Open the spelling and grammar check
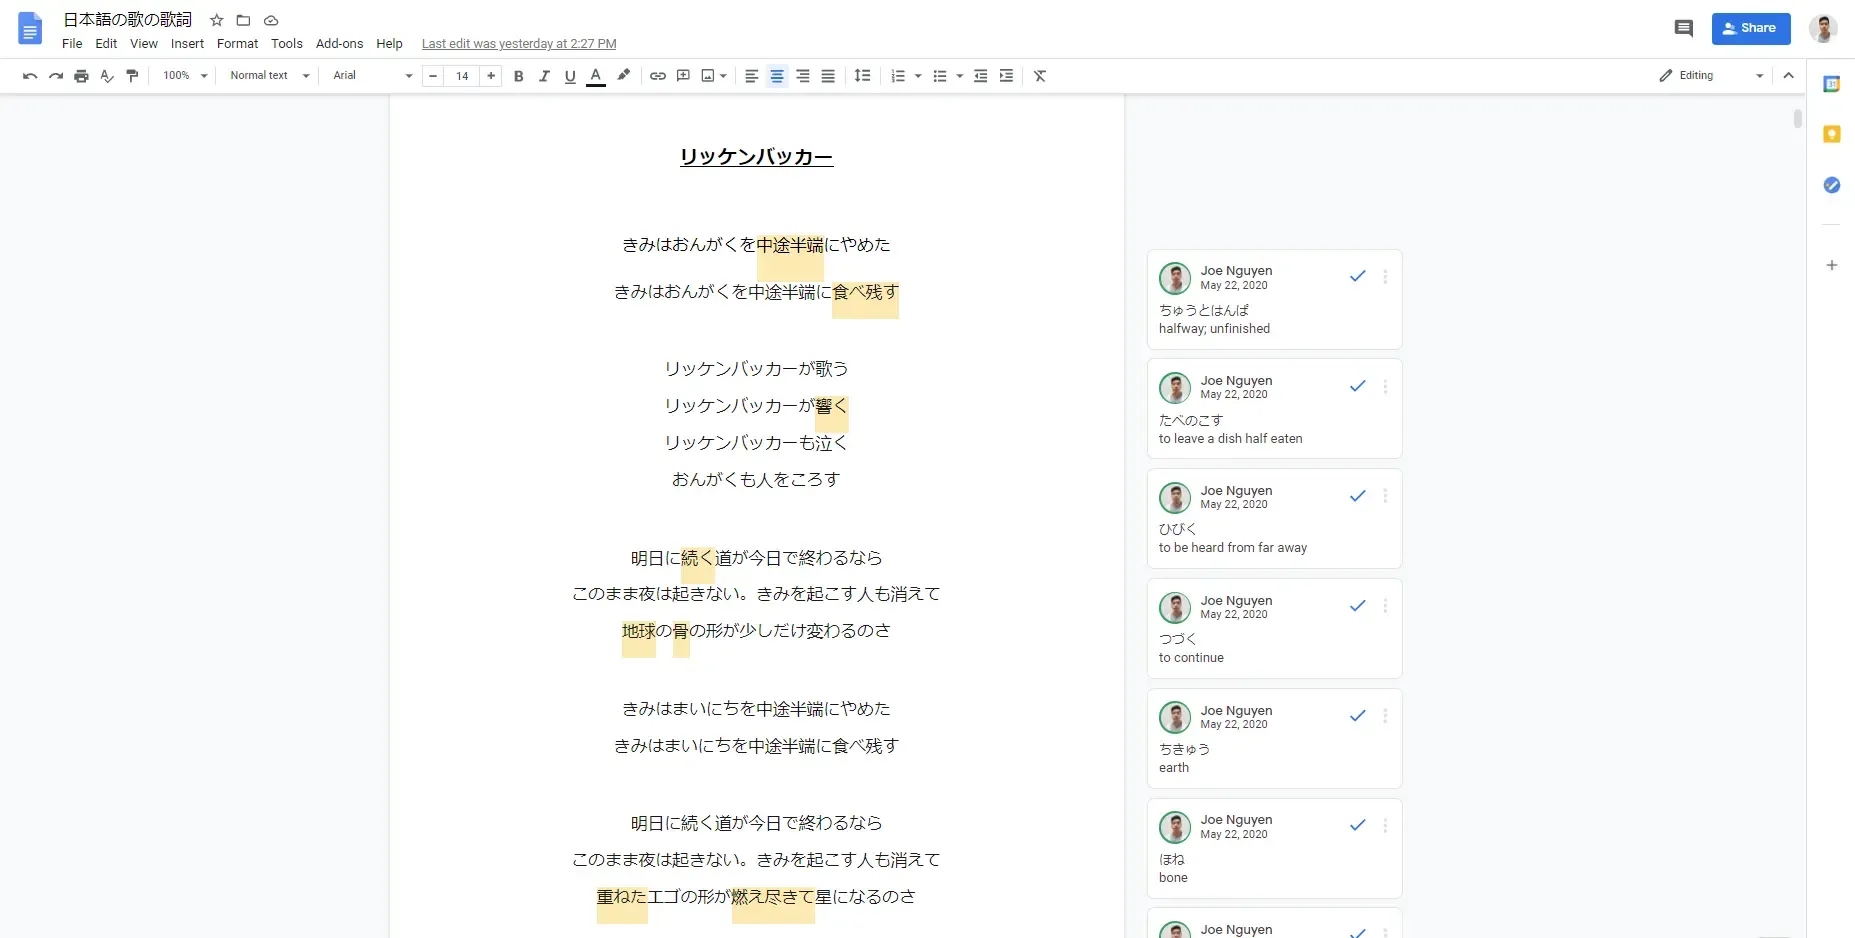 click(x=106, y=76)
